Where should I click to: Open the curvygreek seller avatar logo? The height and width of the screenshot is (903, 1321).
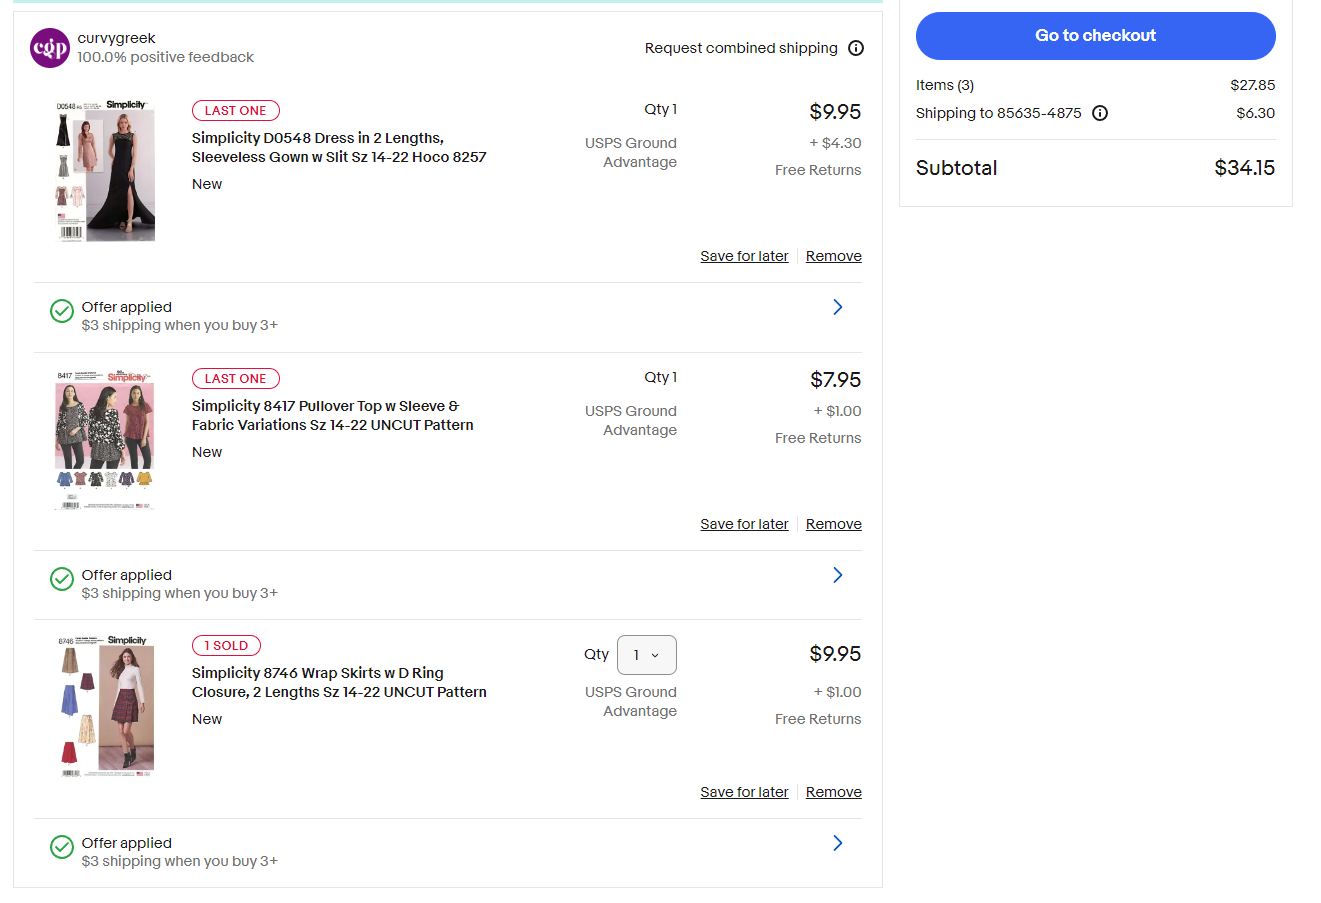(x=50, y=48)
